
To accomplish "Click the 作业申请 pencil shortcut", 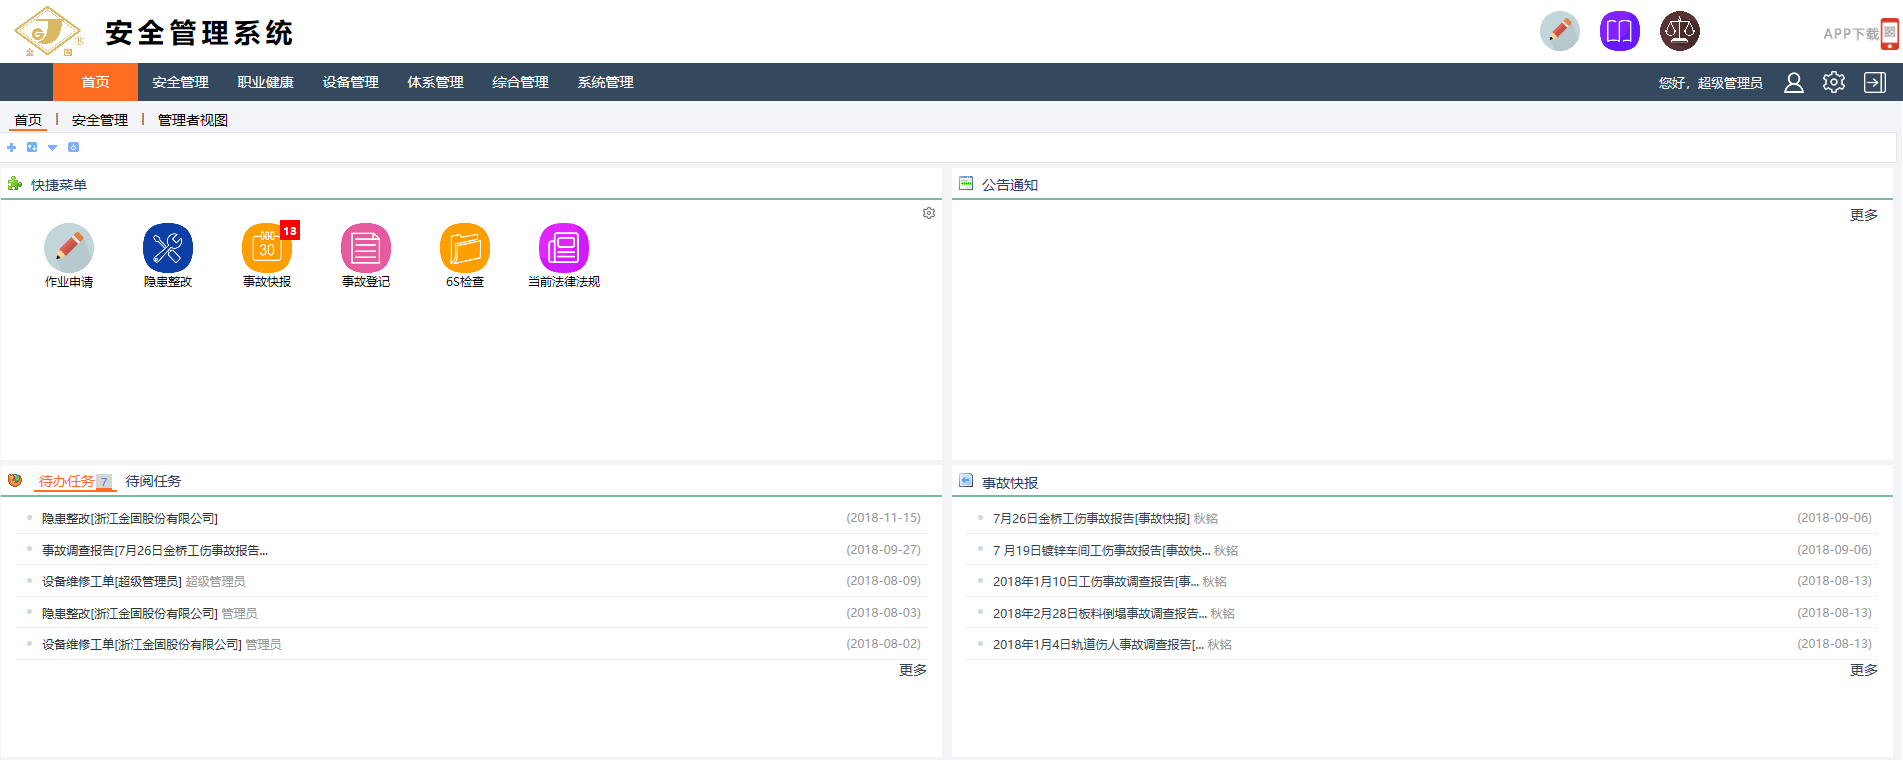I will (x=69, y=248).
